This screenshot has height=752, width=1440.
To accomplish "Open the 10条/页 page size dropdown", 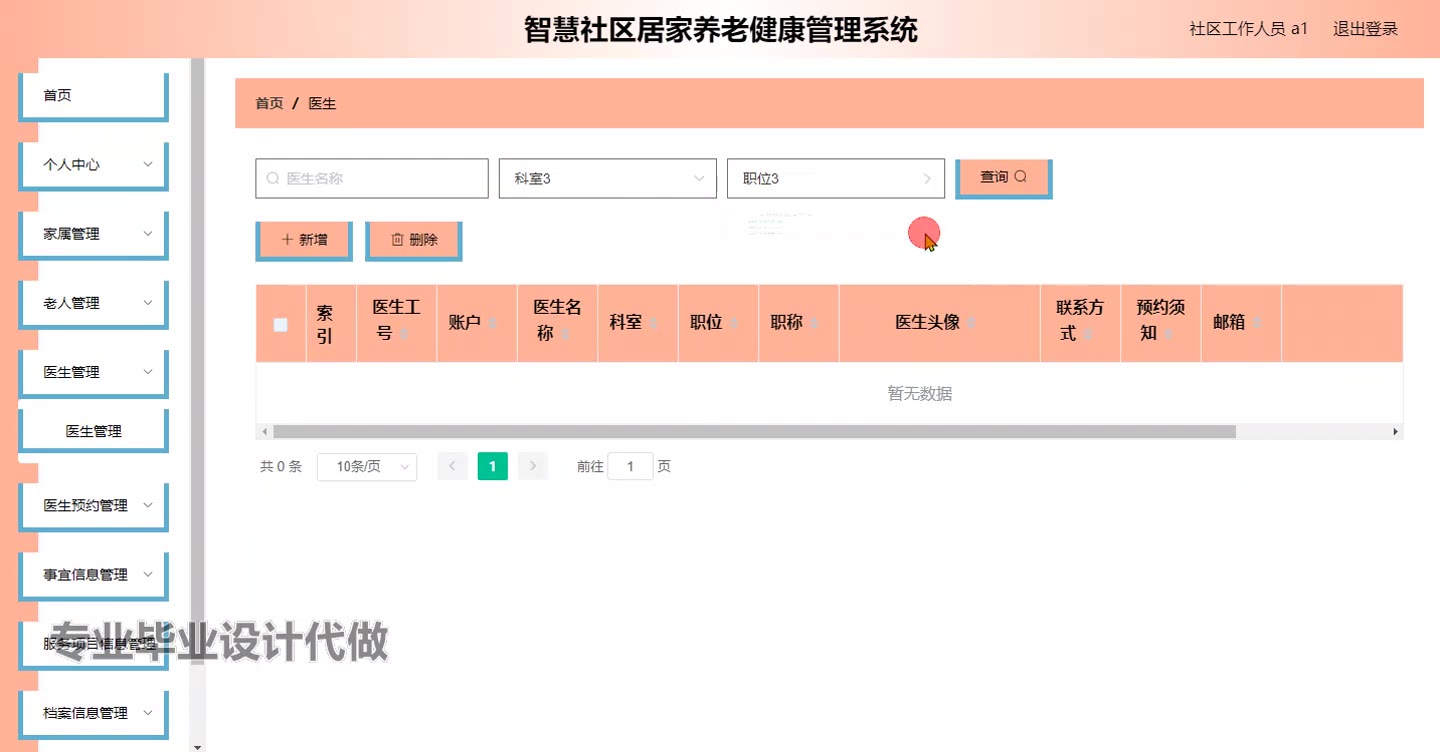I will click(367, 466).
